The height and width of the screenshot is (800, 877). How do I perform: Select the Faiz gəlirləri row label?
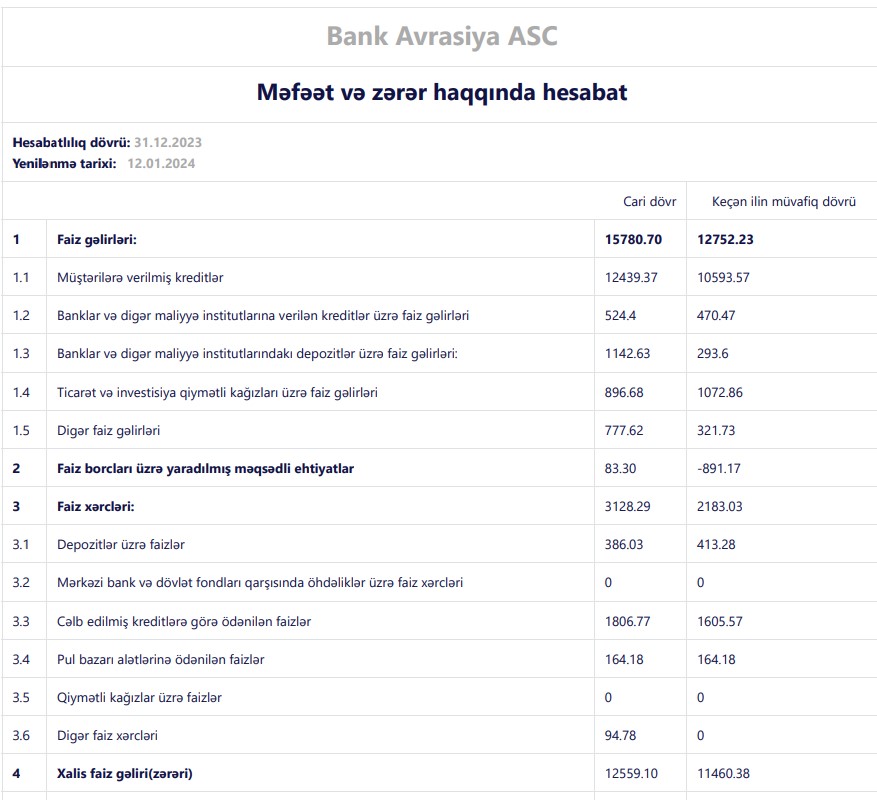(96, 239)
